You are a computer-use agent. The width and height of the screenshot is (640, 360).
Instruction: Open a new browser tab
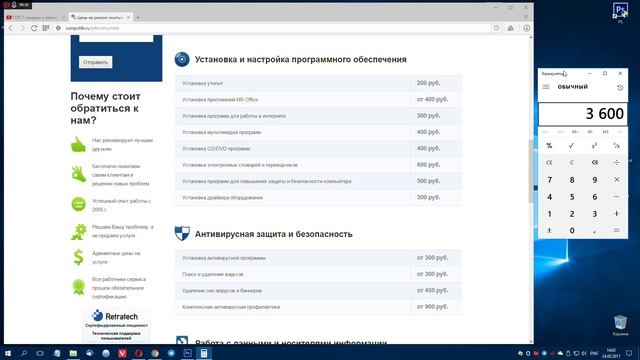(138, 18)
